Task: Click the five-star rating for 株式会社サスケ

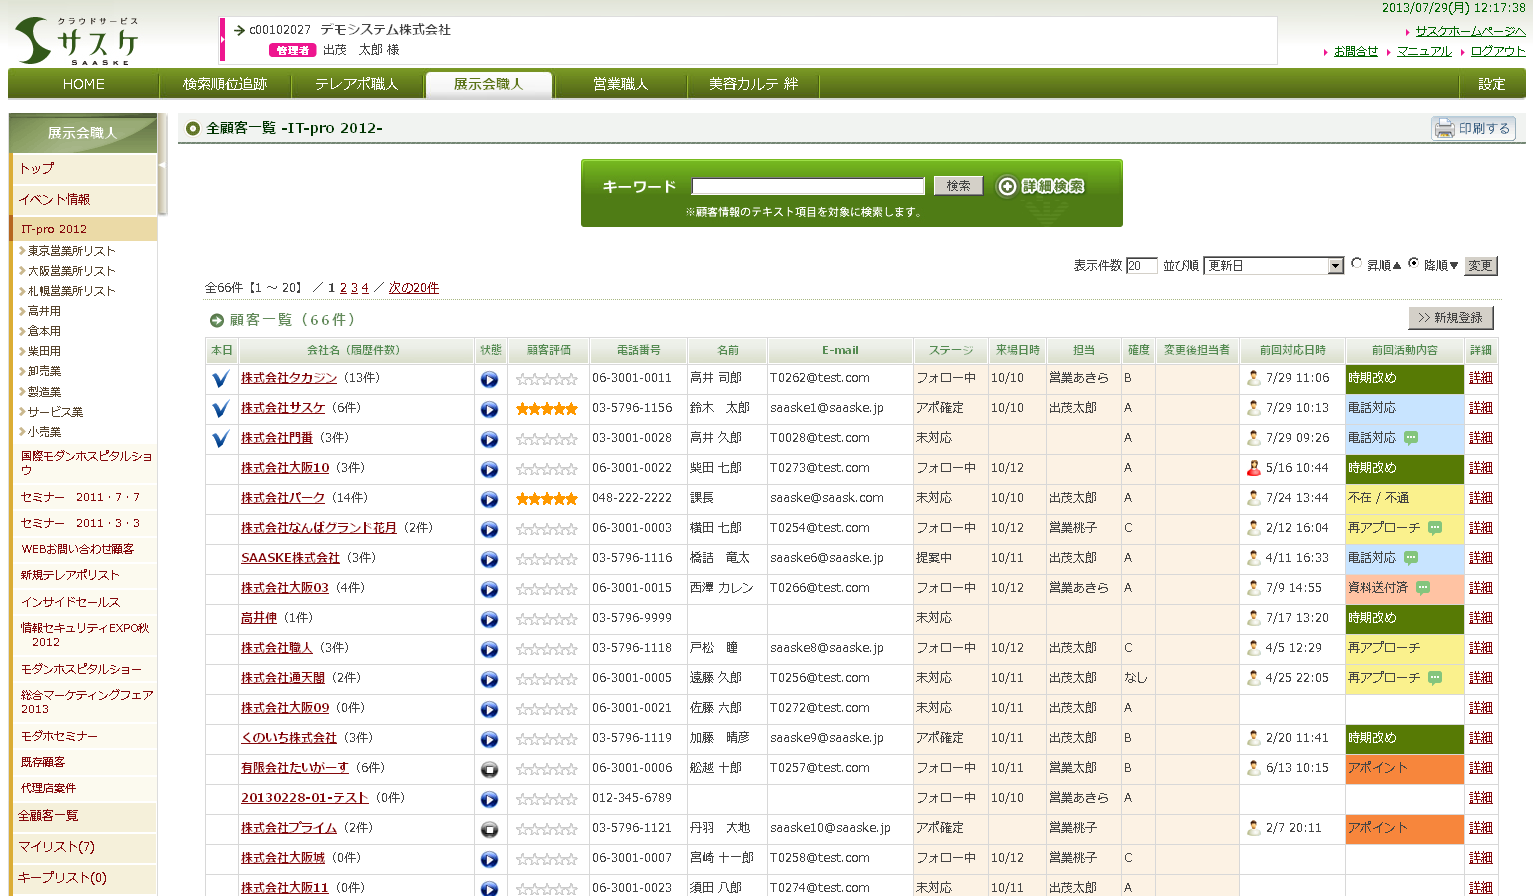Action: tap(546, 409)
